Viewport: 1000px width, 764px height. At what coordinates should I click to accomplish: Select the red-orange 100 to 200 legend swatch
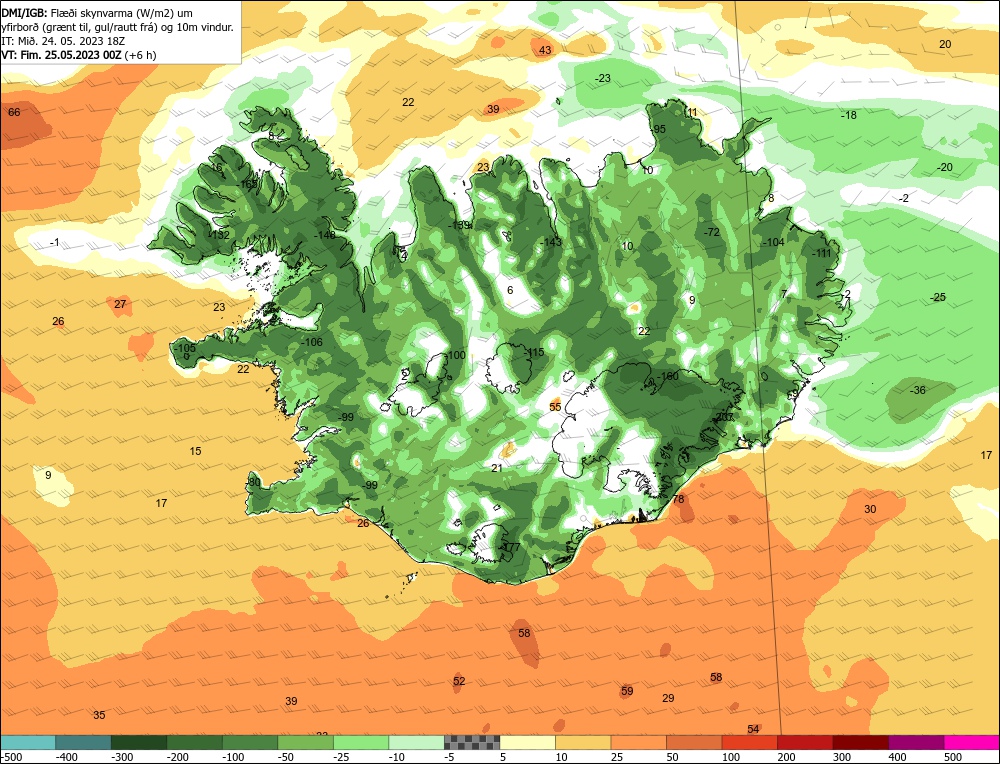(x=749, y=742)
